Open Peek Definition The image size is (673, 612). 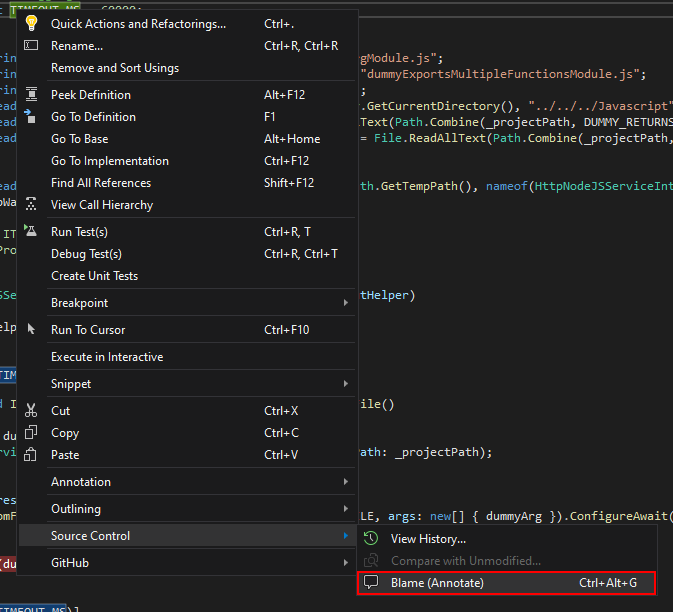tap(187, 94)
